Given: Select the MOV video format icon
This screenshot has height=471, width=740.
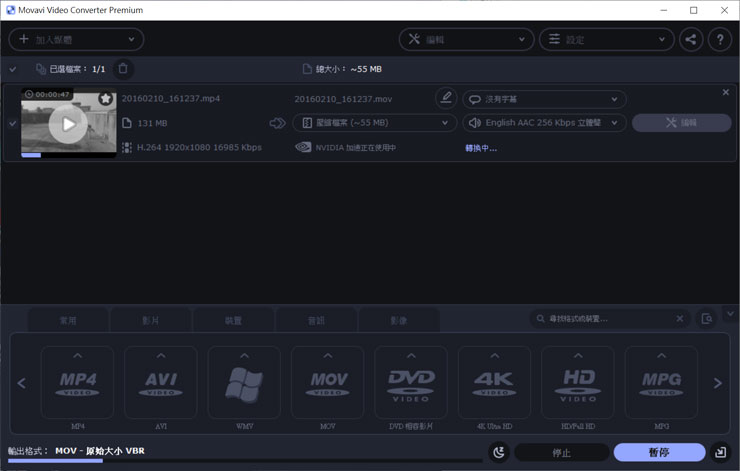Looking at the screenshot, I should 328,385.
